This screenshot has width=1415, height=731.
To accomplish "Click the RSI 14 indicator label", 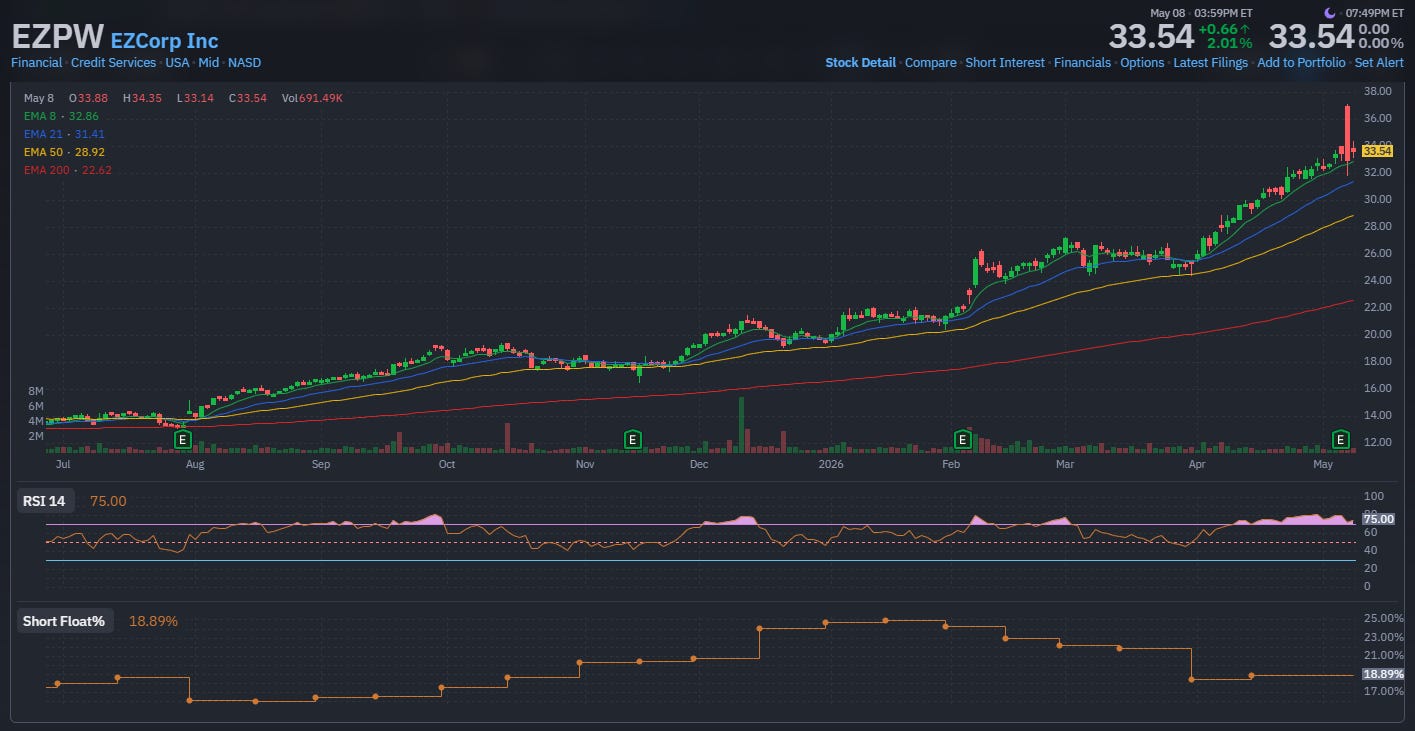I will (44, 501).
